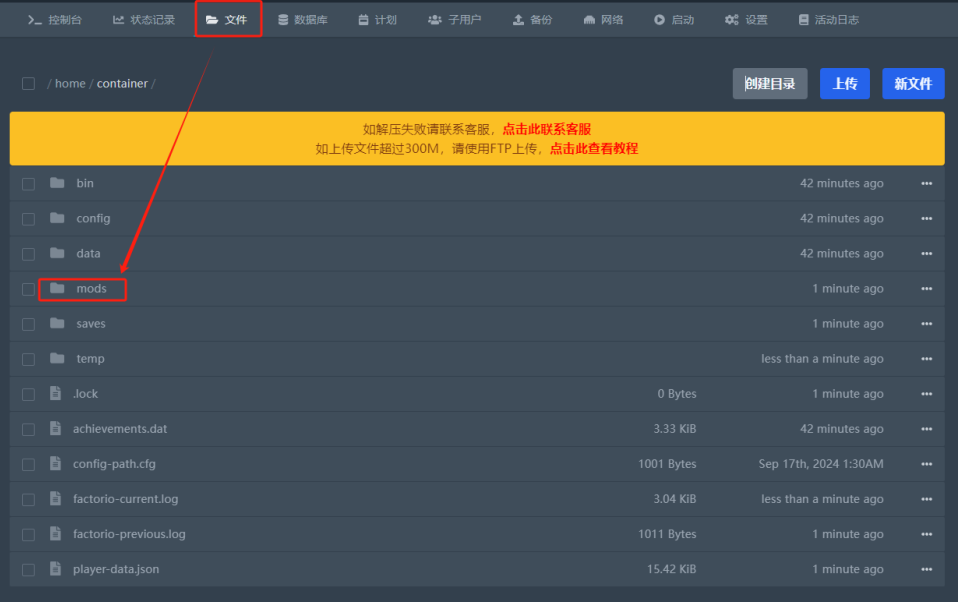Expand options menu for data folder
Viewport: 958px width, 602px height.
[x=926, y=254]
